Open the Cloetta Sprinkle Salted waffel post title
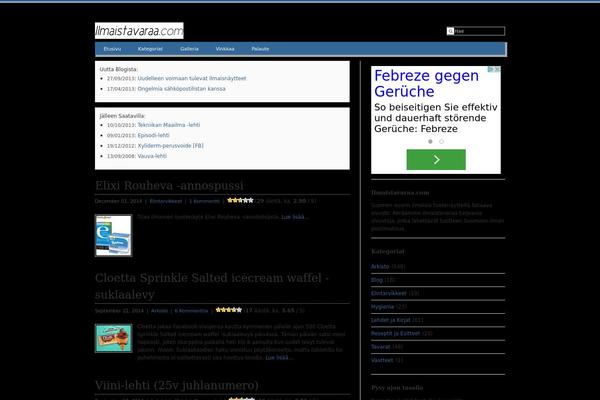Image resolution: width=600 pixels, height=400 pixels. coord(212,286)
